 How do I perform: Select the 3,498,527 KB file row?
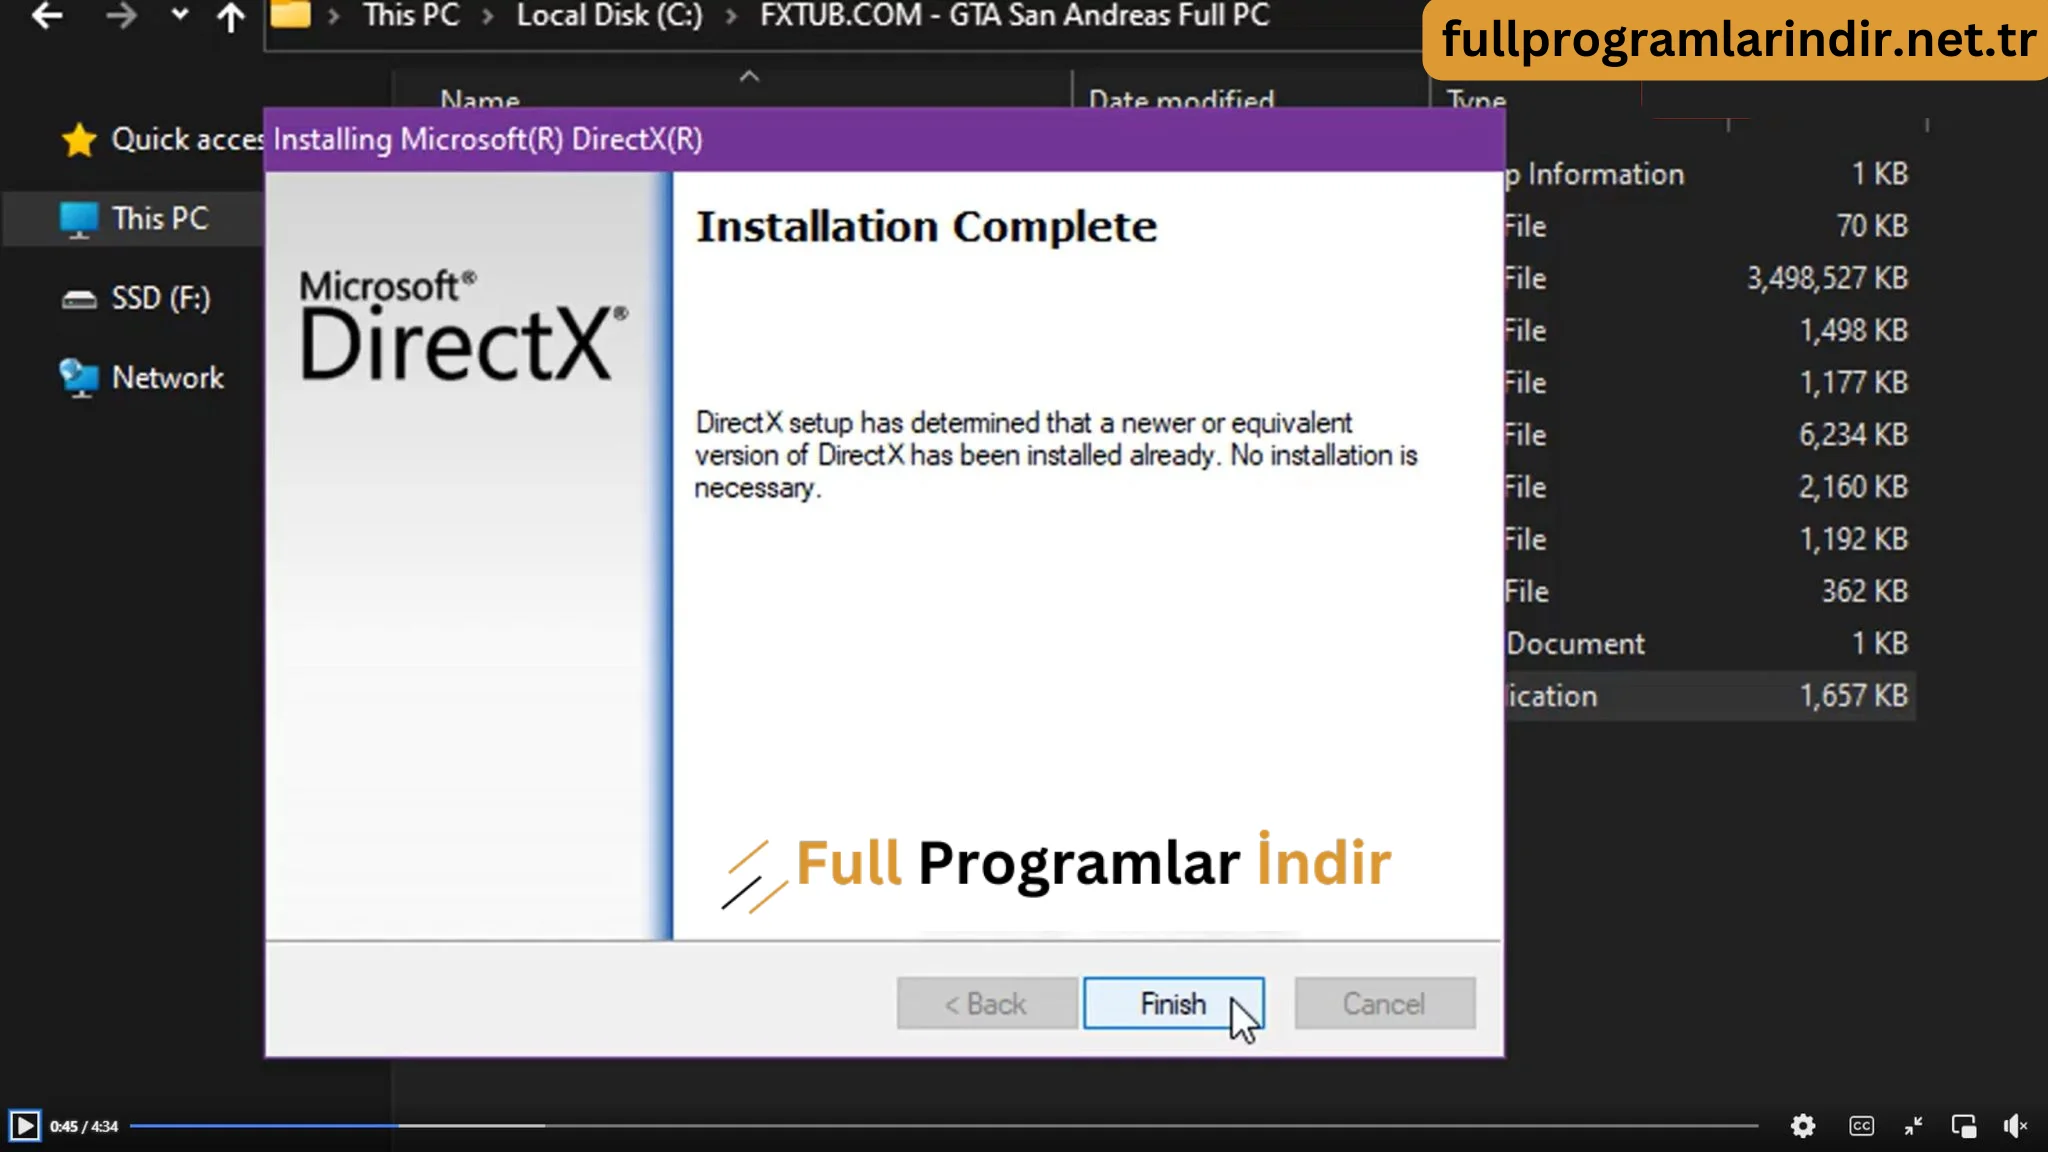click(x=1710, y=278)
